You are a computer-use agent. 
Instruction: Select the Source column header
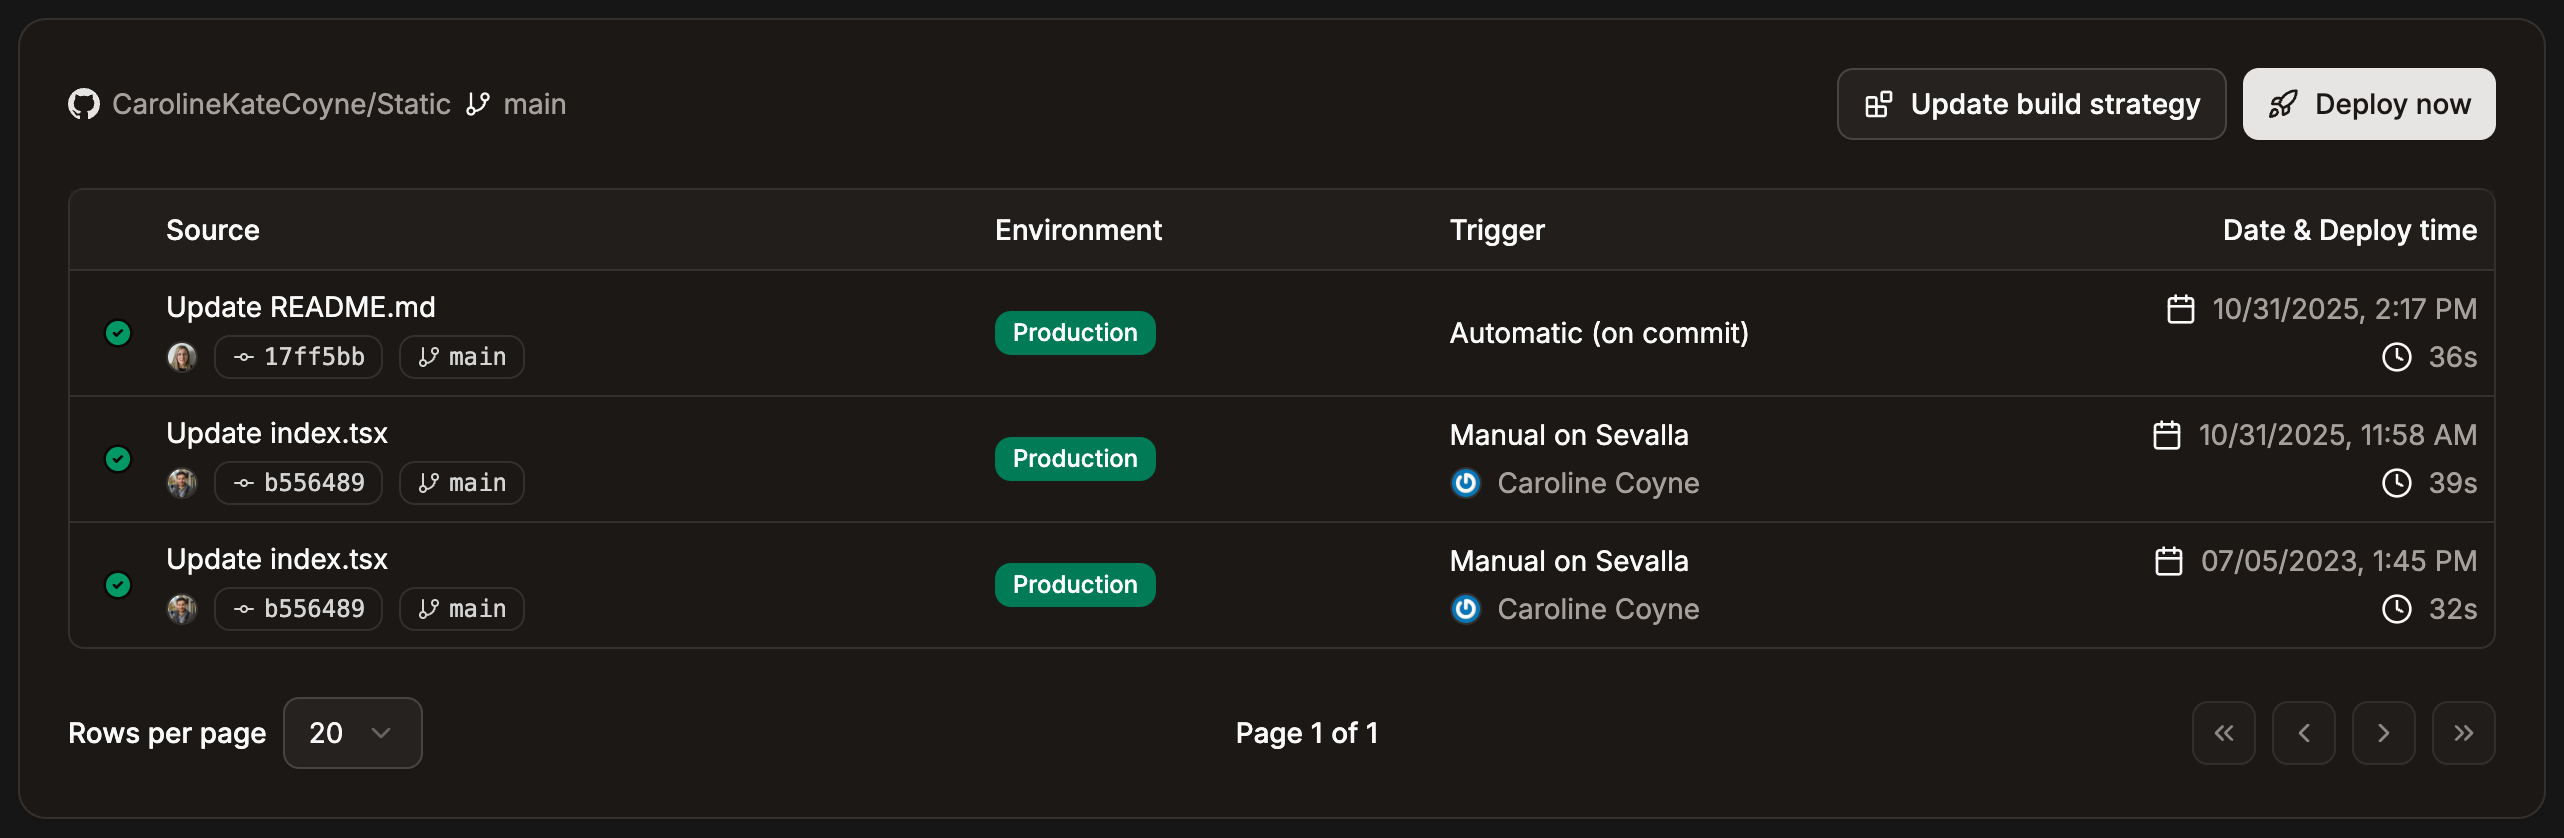point(212,229)
